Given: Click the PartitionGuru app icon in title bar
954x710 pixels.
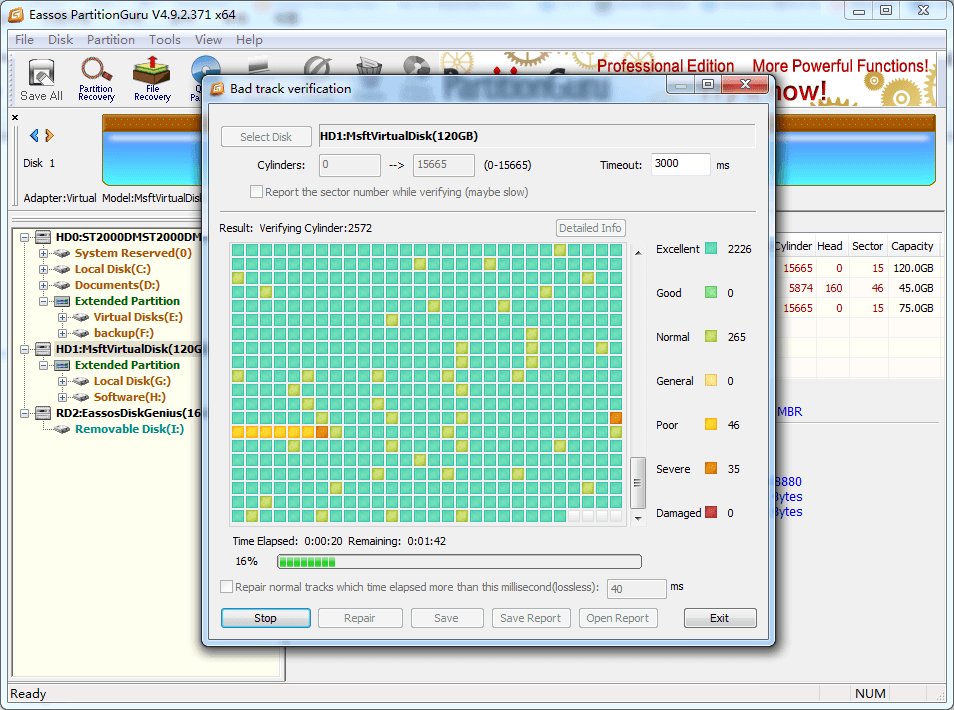Looking at the screenshot, I should tap(16, 14).
